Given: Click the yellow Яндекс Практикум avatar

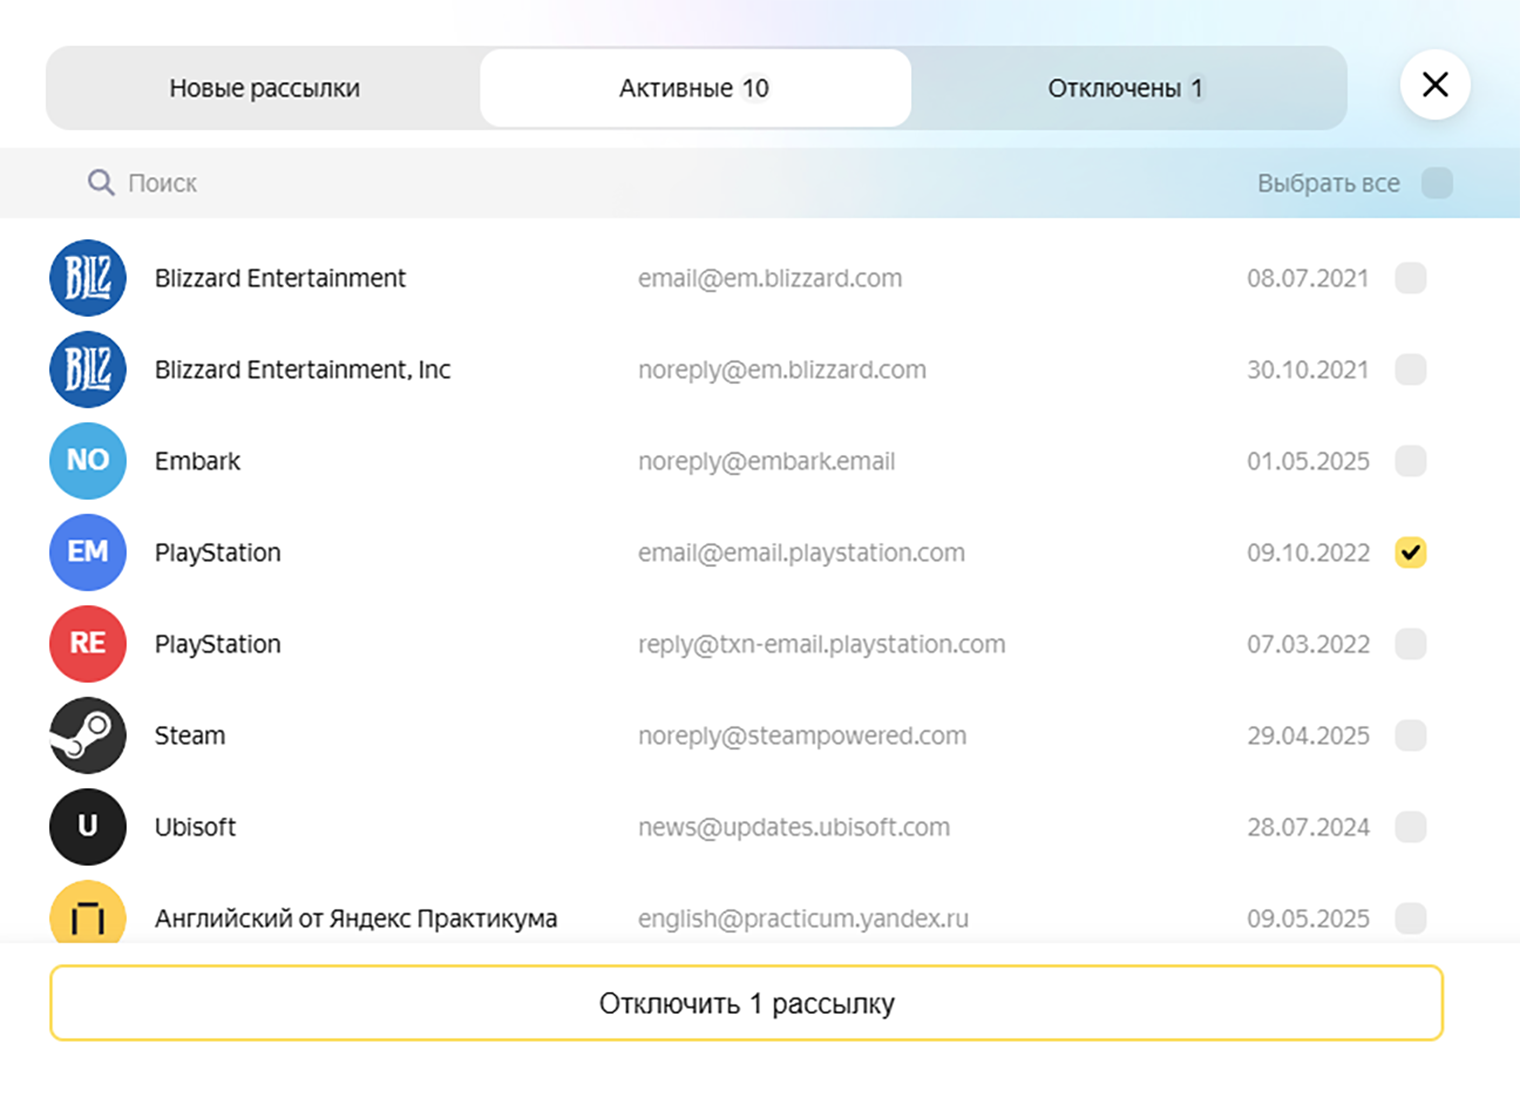Looking at the screenshot, I should pos(88,912).
